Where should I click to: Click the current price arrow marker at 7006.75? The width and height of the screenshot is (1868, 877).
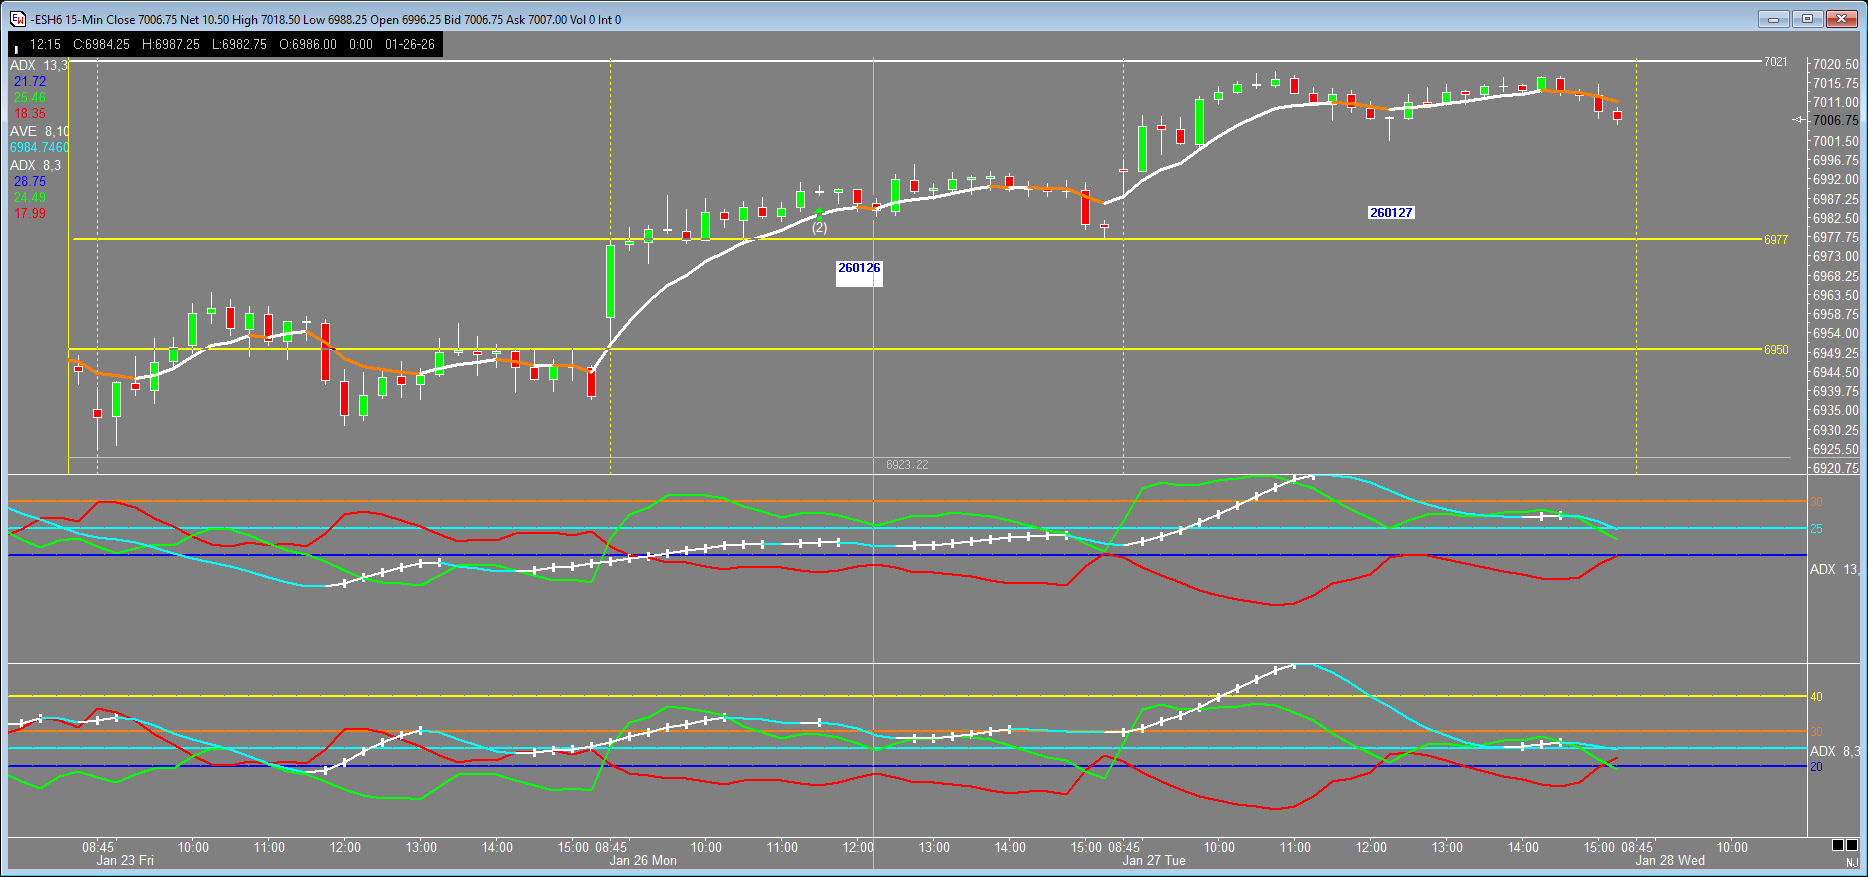pos(1799,120)
